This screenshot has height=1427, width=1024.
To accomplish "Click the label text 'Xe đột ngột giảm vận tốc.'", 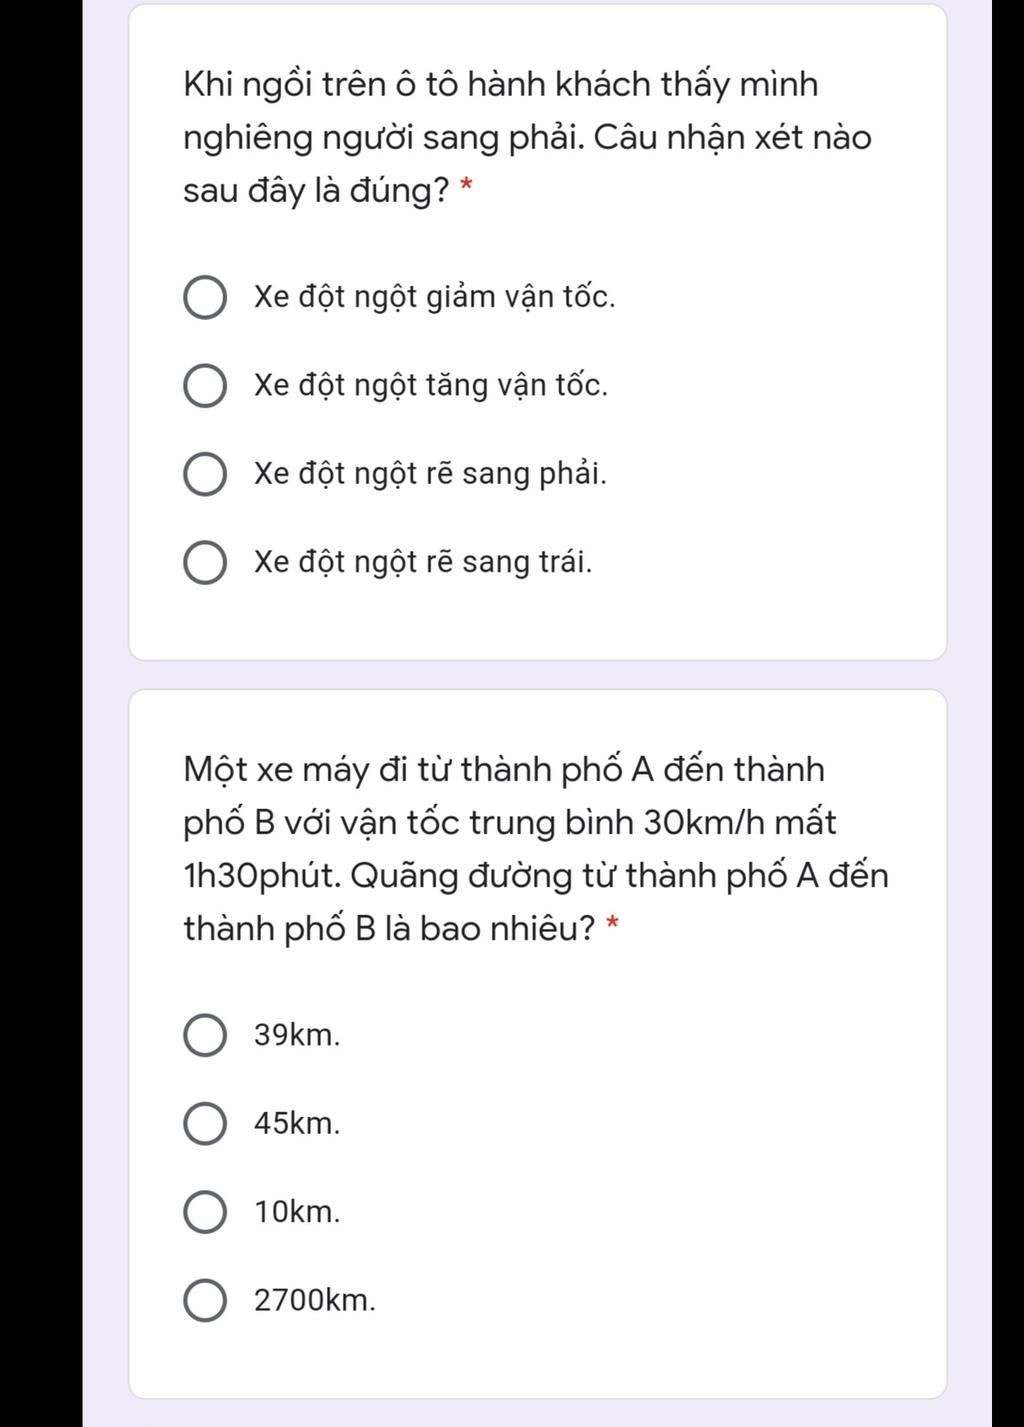I will [x=434, y=298].
